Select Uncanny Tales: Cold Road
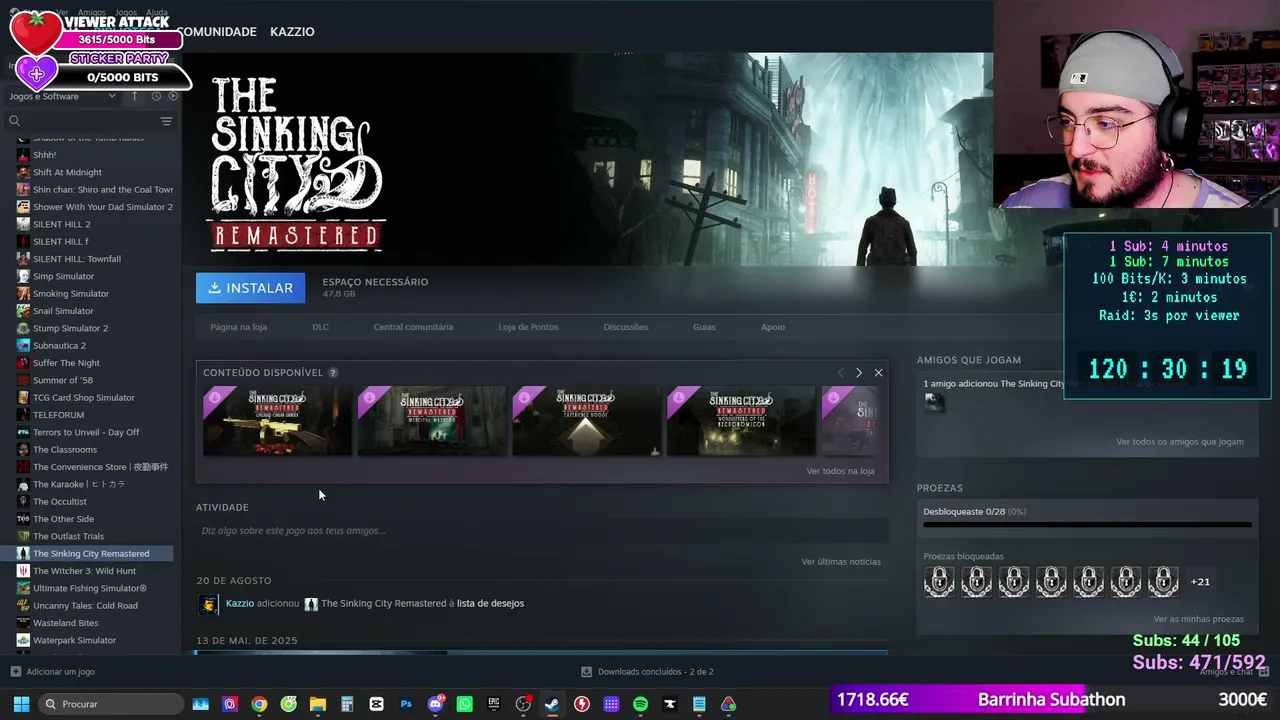 pyautogui.click(x=85, y=606)
